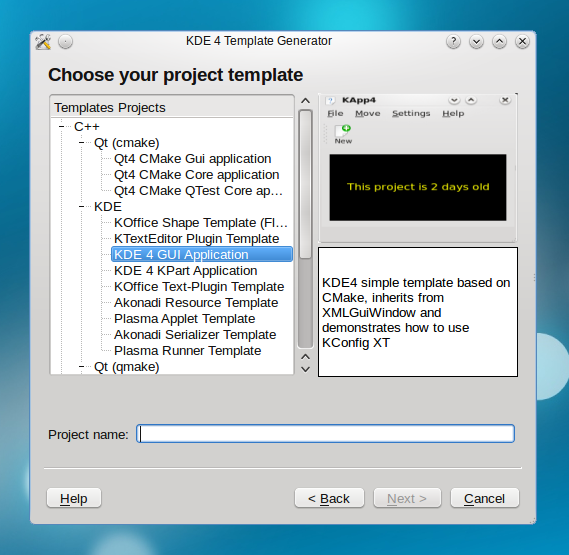Select KDE 4 KPart Application template

186,270
